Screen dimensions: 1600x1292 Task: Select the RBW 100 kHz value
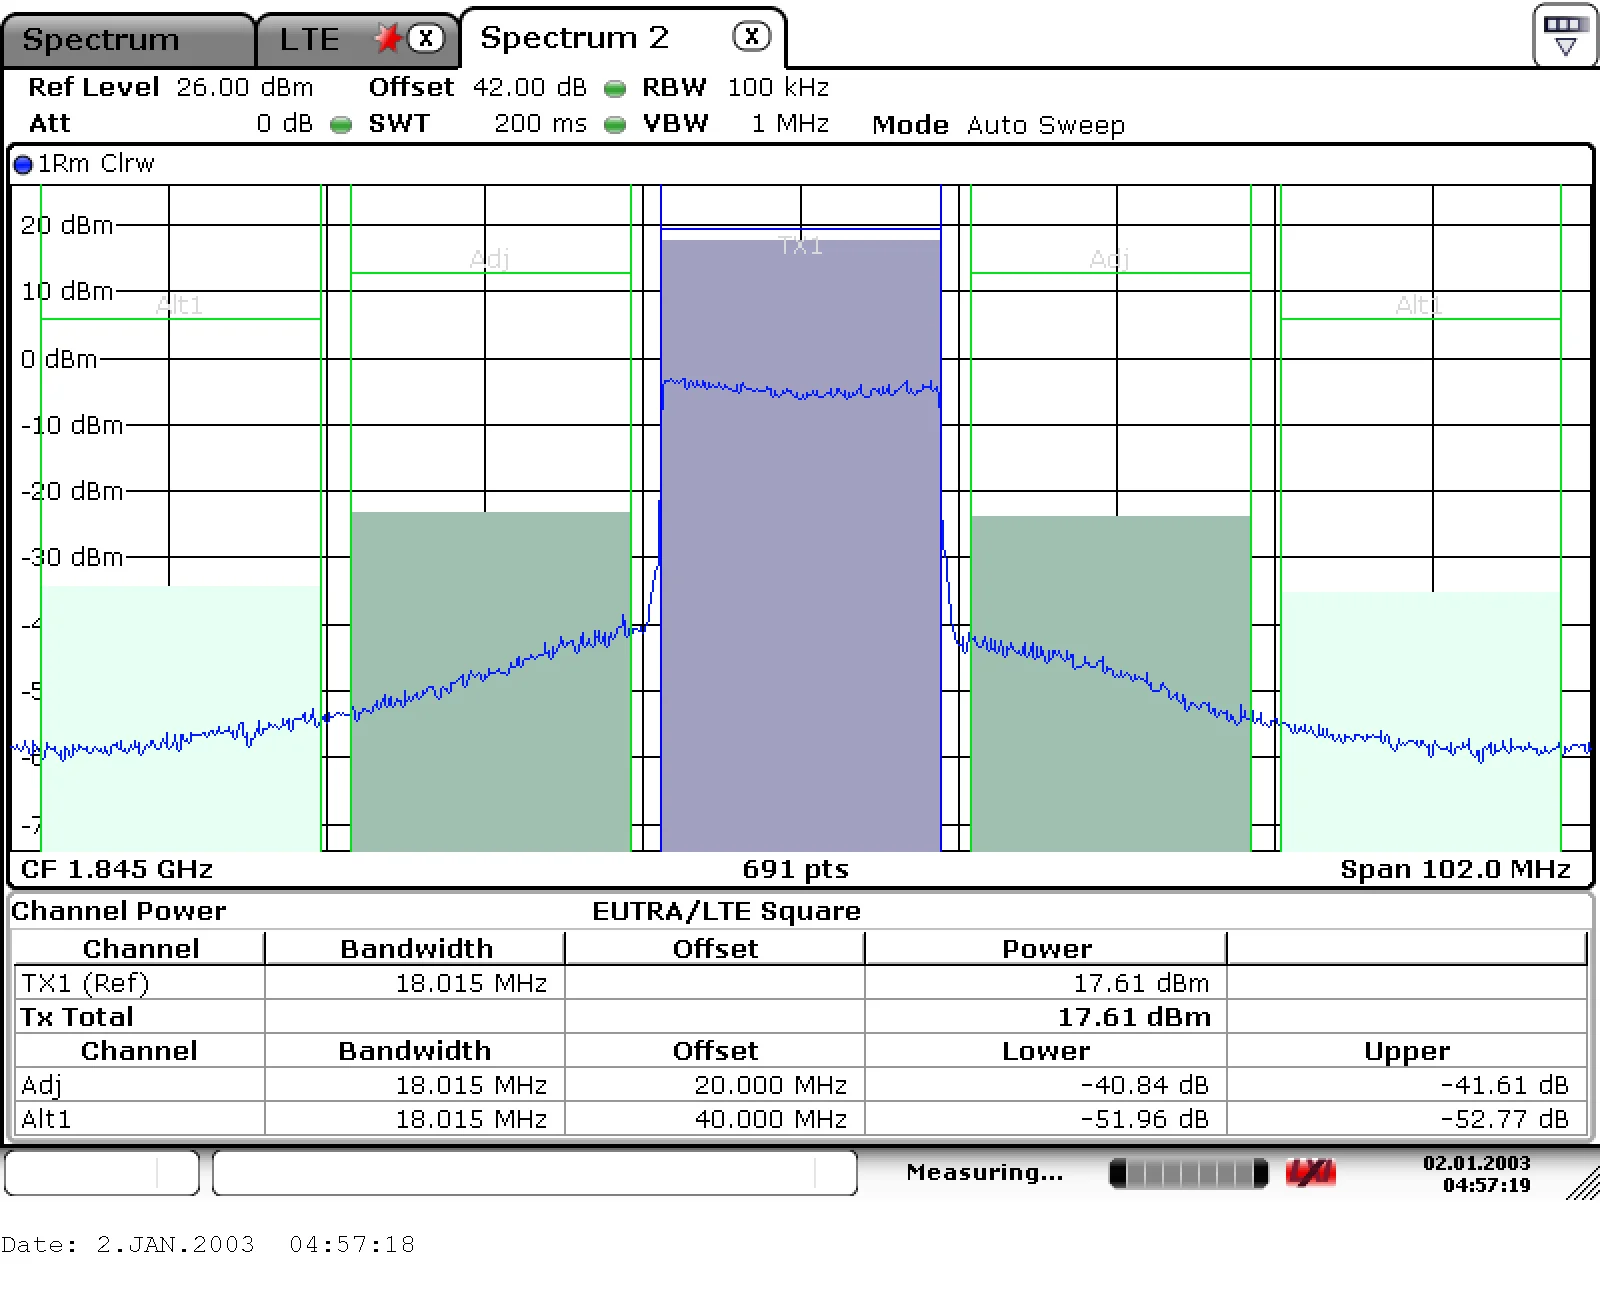tap(778, 87)
